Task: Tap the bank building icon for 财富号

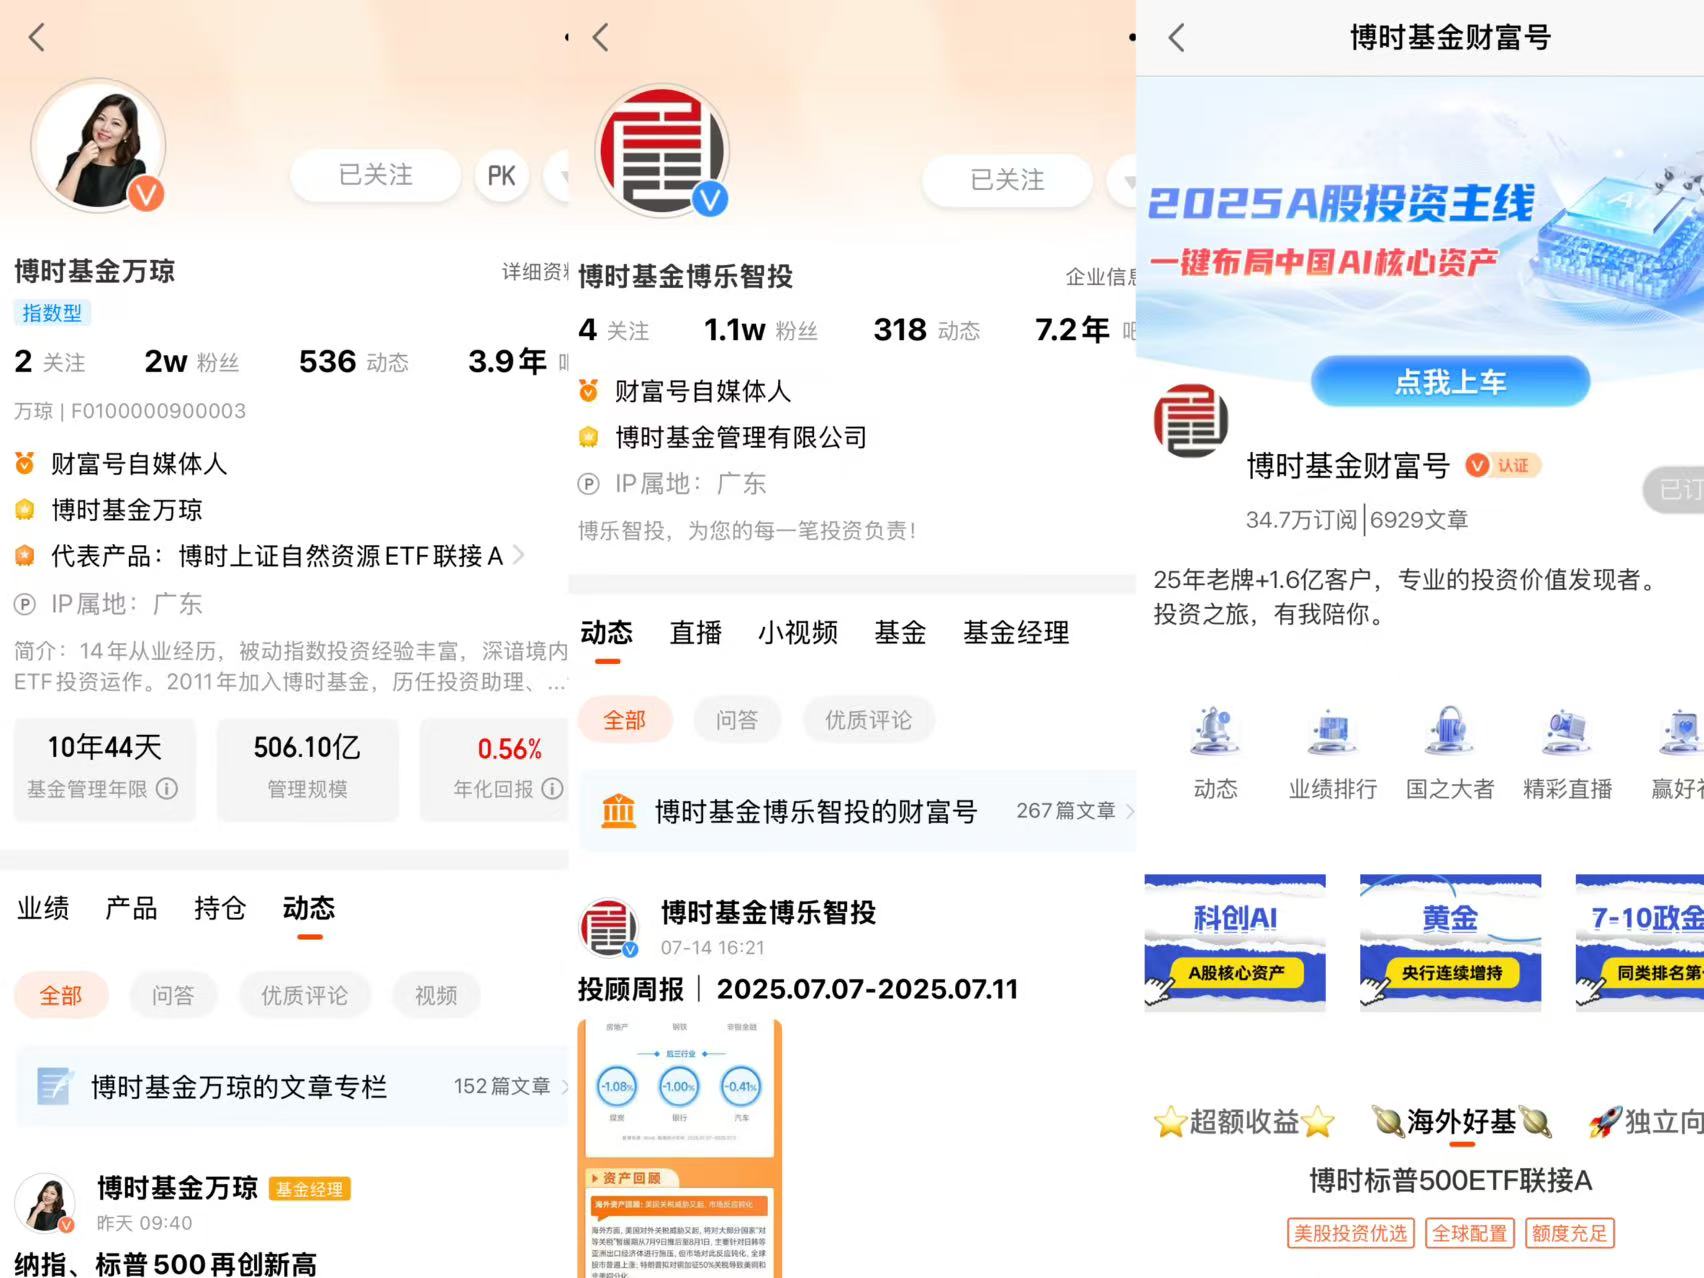Action: [x=618, y=811]
